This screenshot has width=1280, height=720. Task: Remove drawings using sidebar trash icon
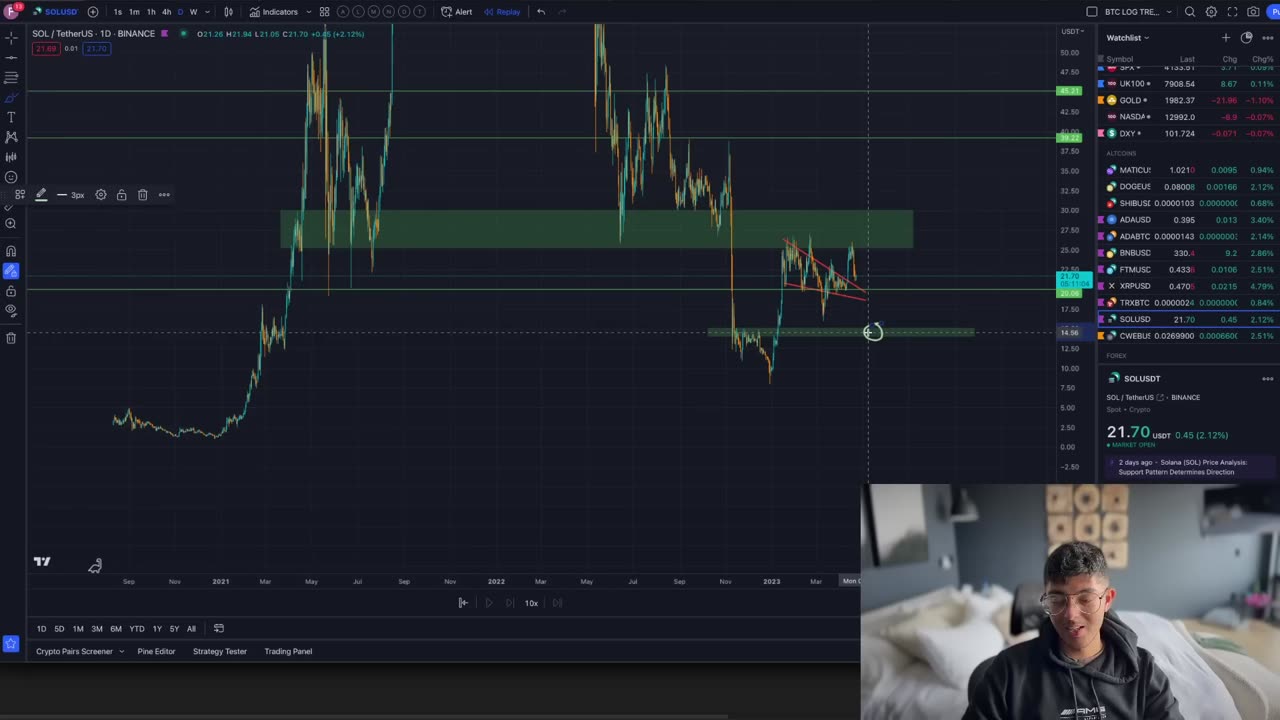click(x=11, y=338)
